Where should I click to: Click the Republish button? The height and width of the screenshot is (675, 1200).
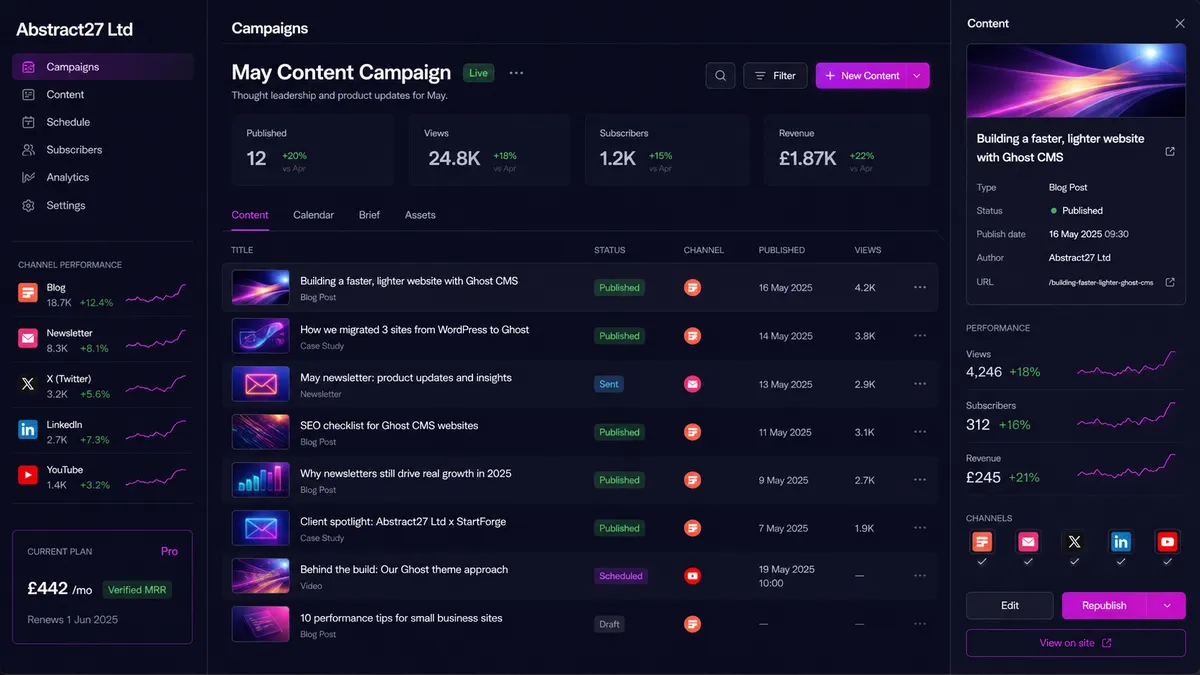[x=1105, y=606]
